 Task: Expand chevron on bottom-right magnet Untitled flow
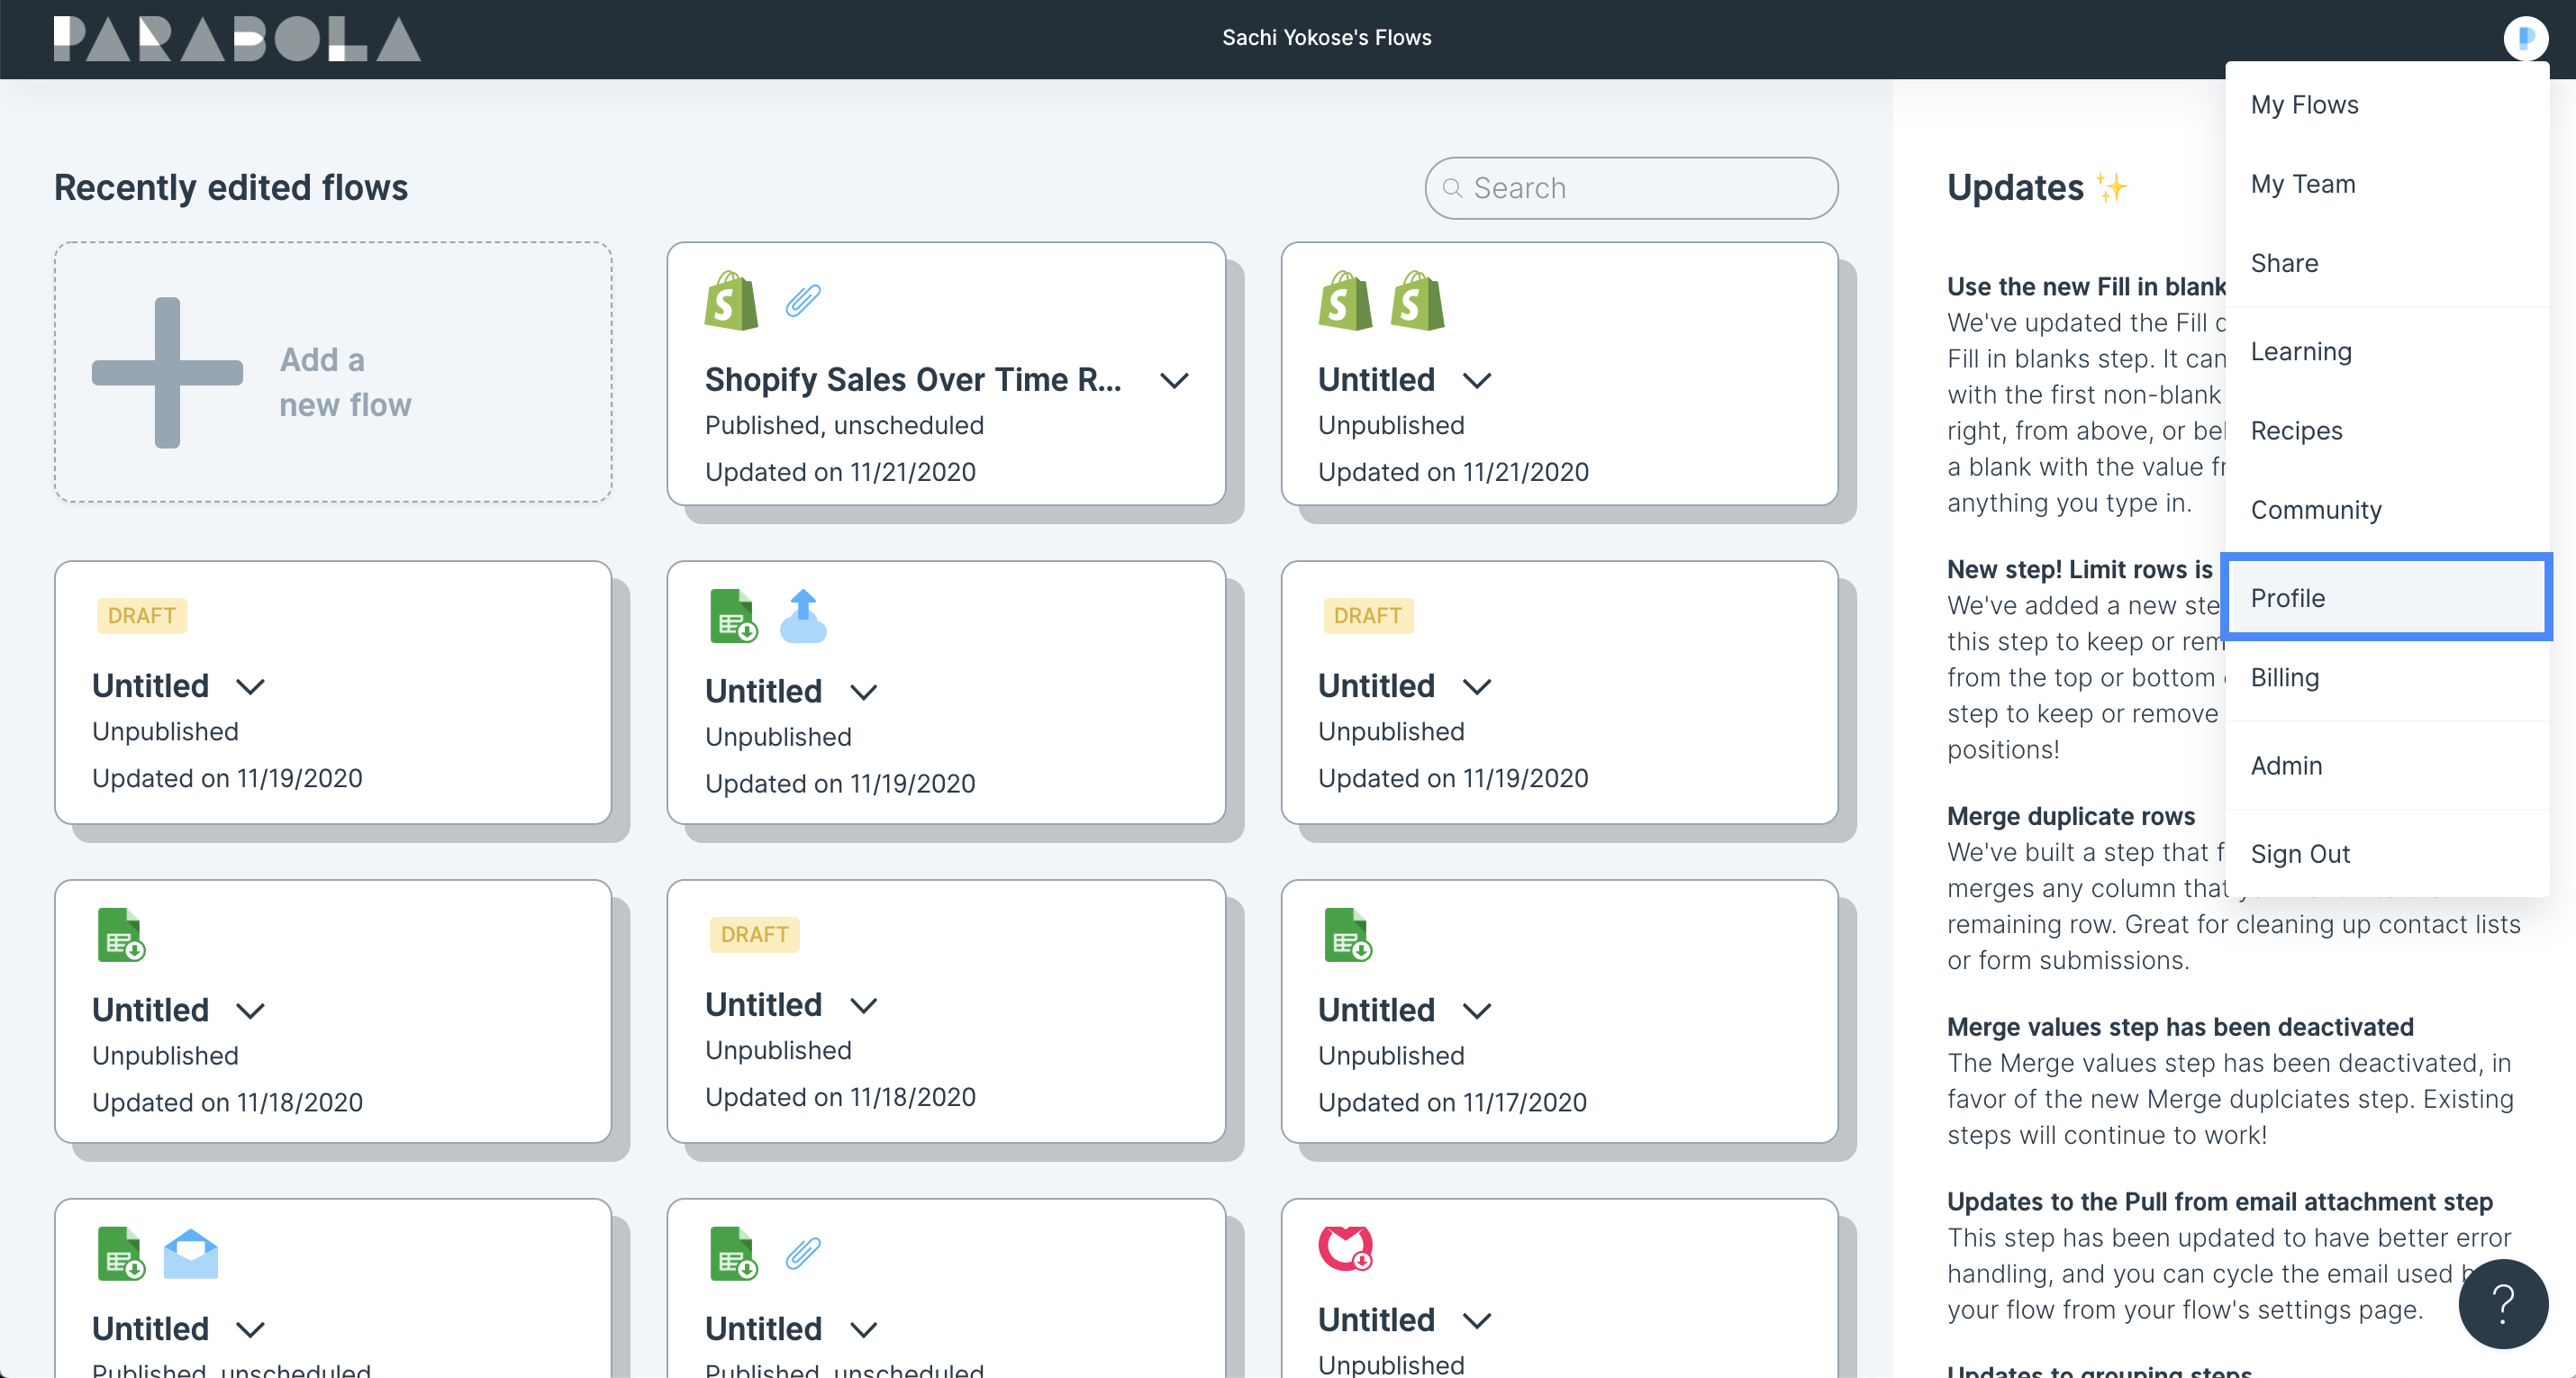coord(1477,1321)
